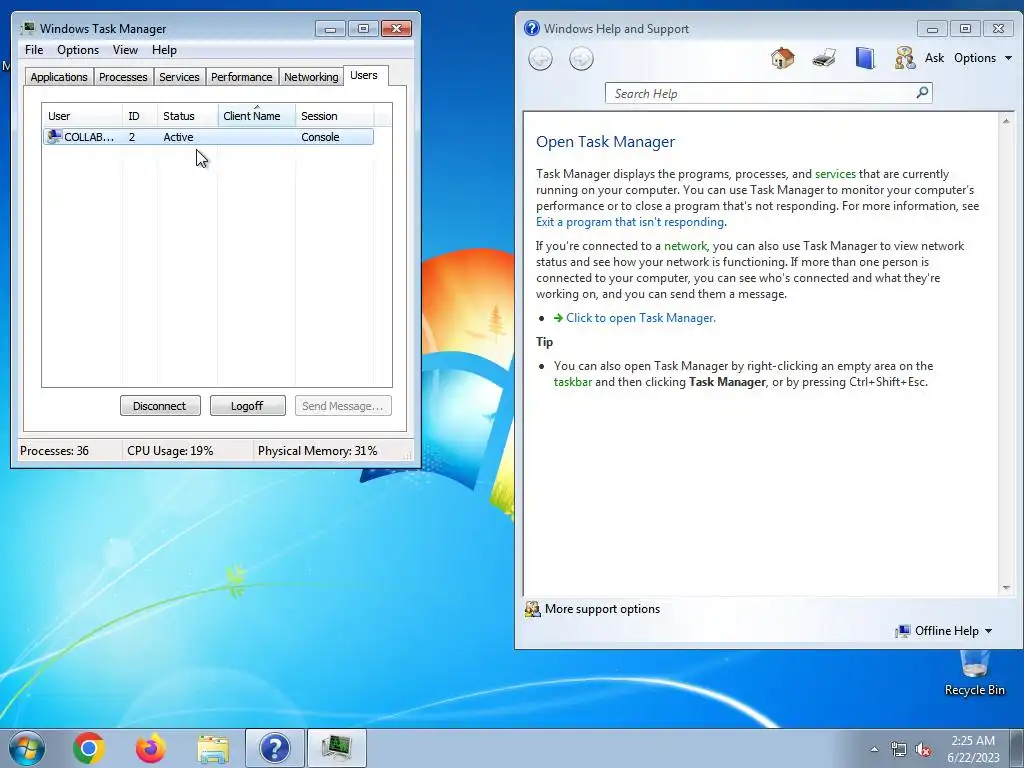Click 'Processes: 36' status entry

[54, 451]
